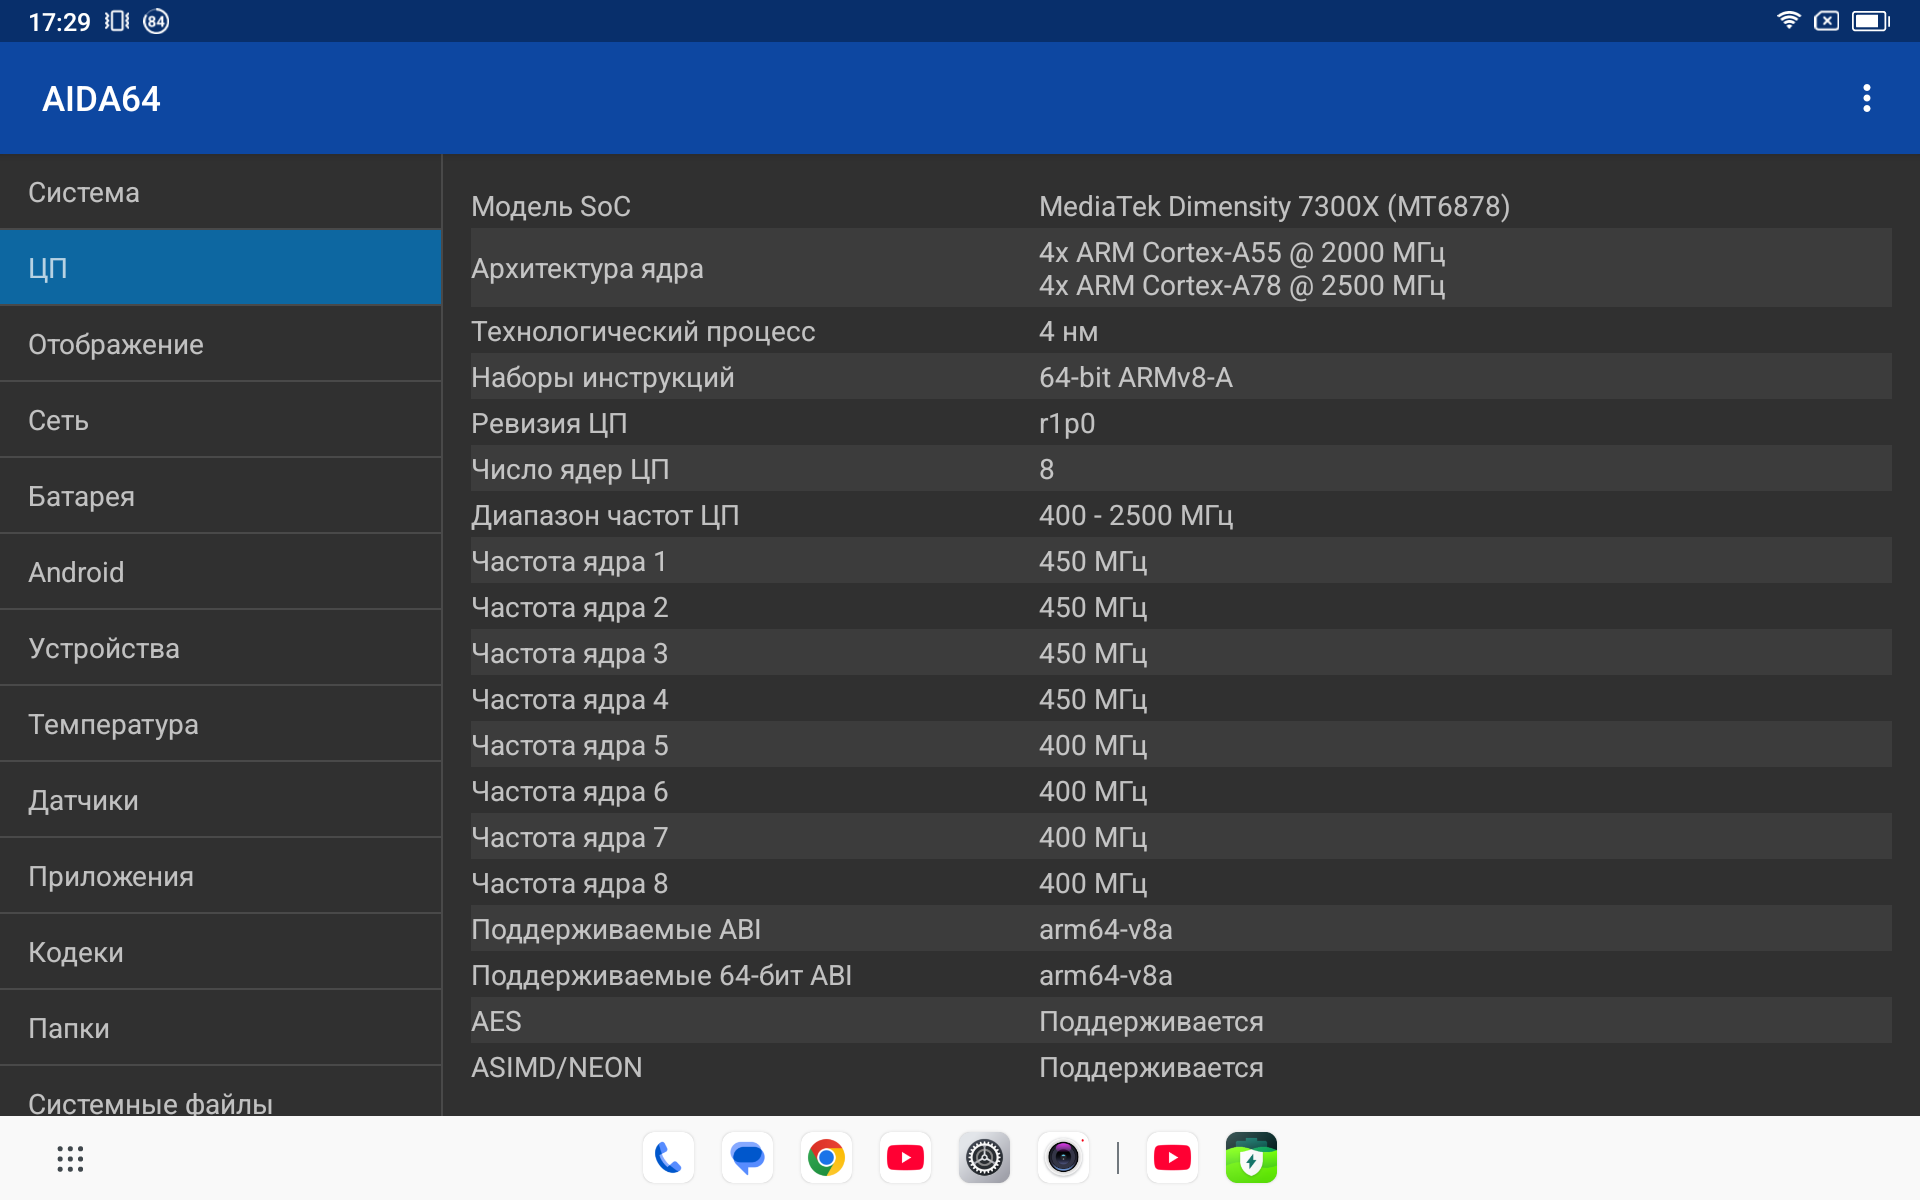Tap the Wi-Fi status bar icon

[x=1788, y=20]
